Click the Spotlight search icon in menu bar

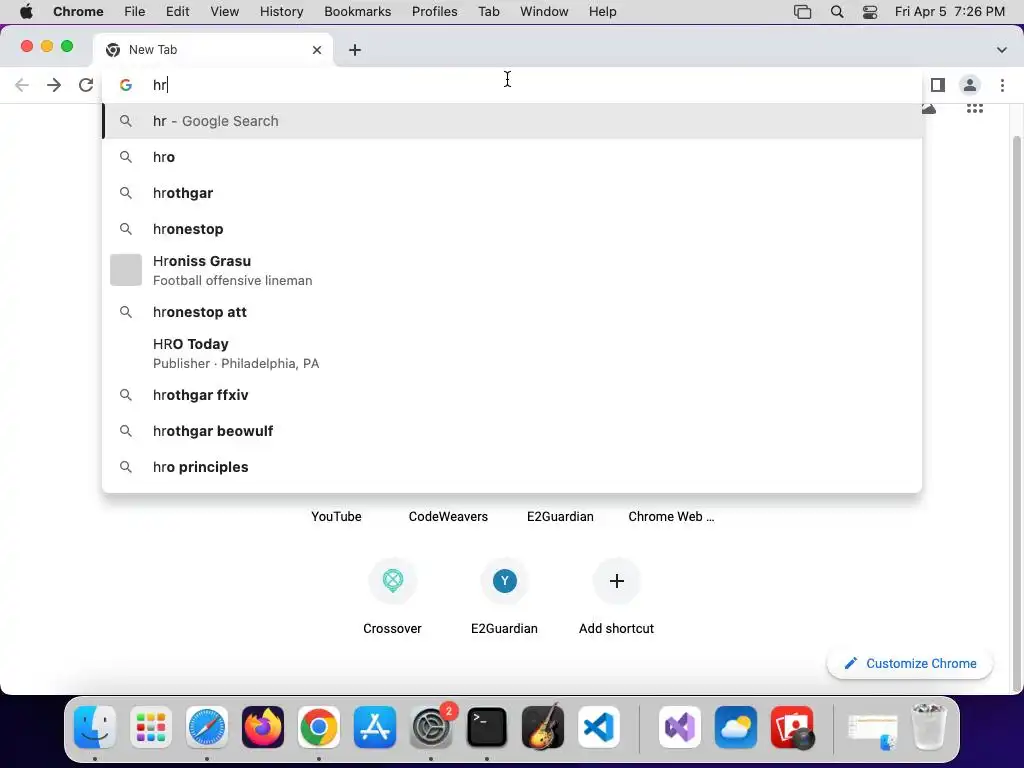pos(837,12)
